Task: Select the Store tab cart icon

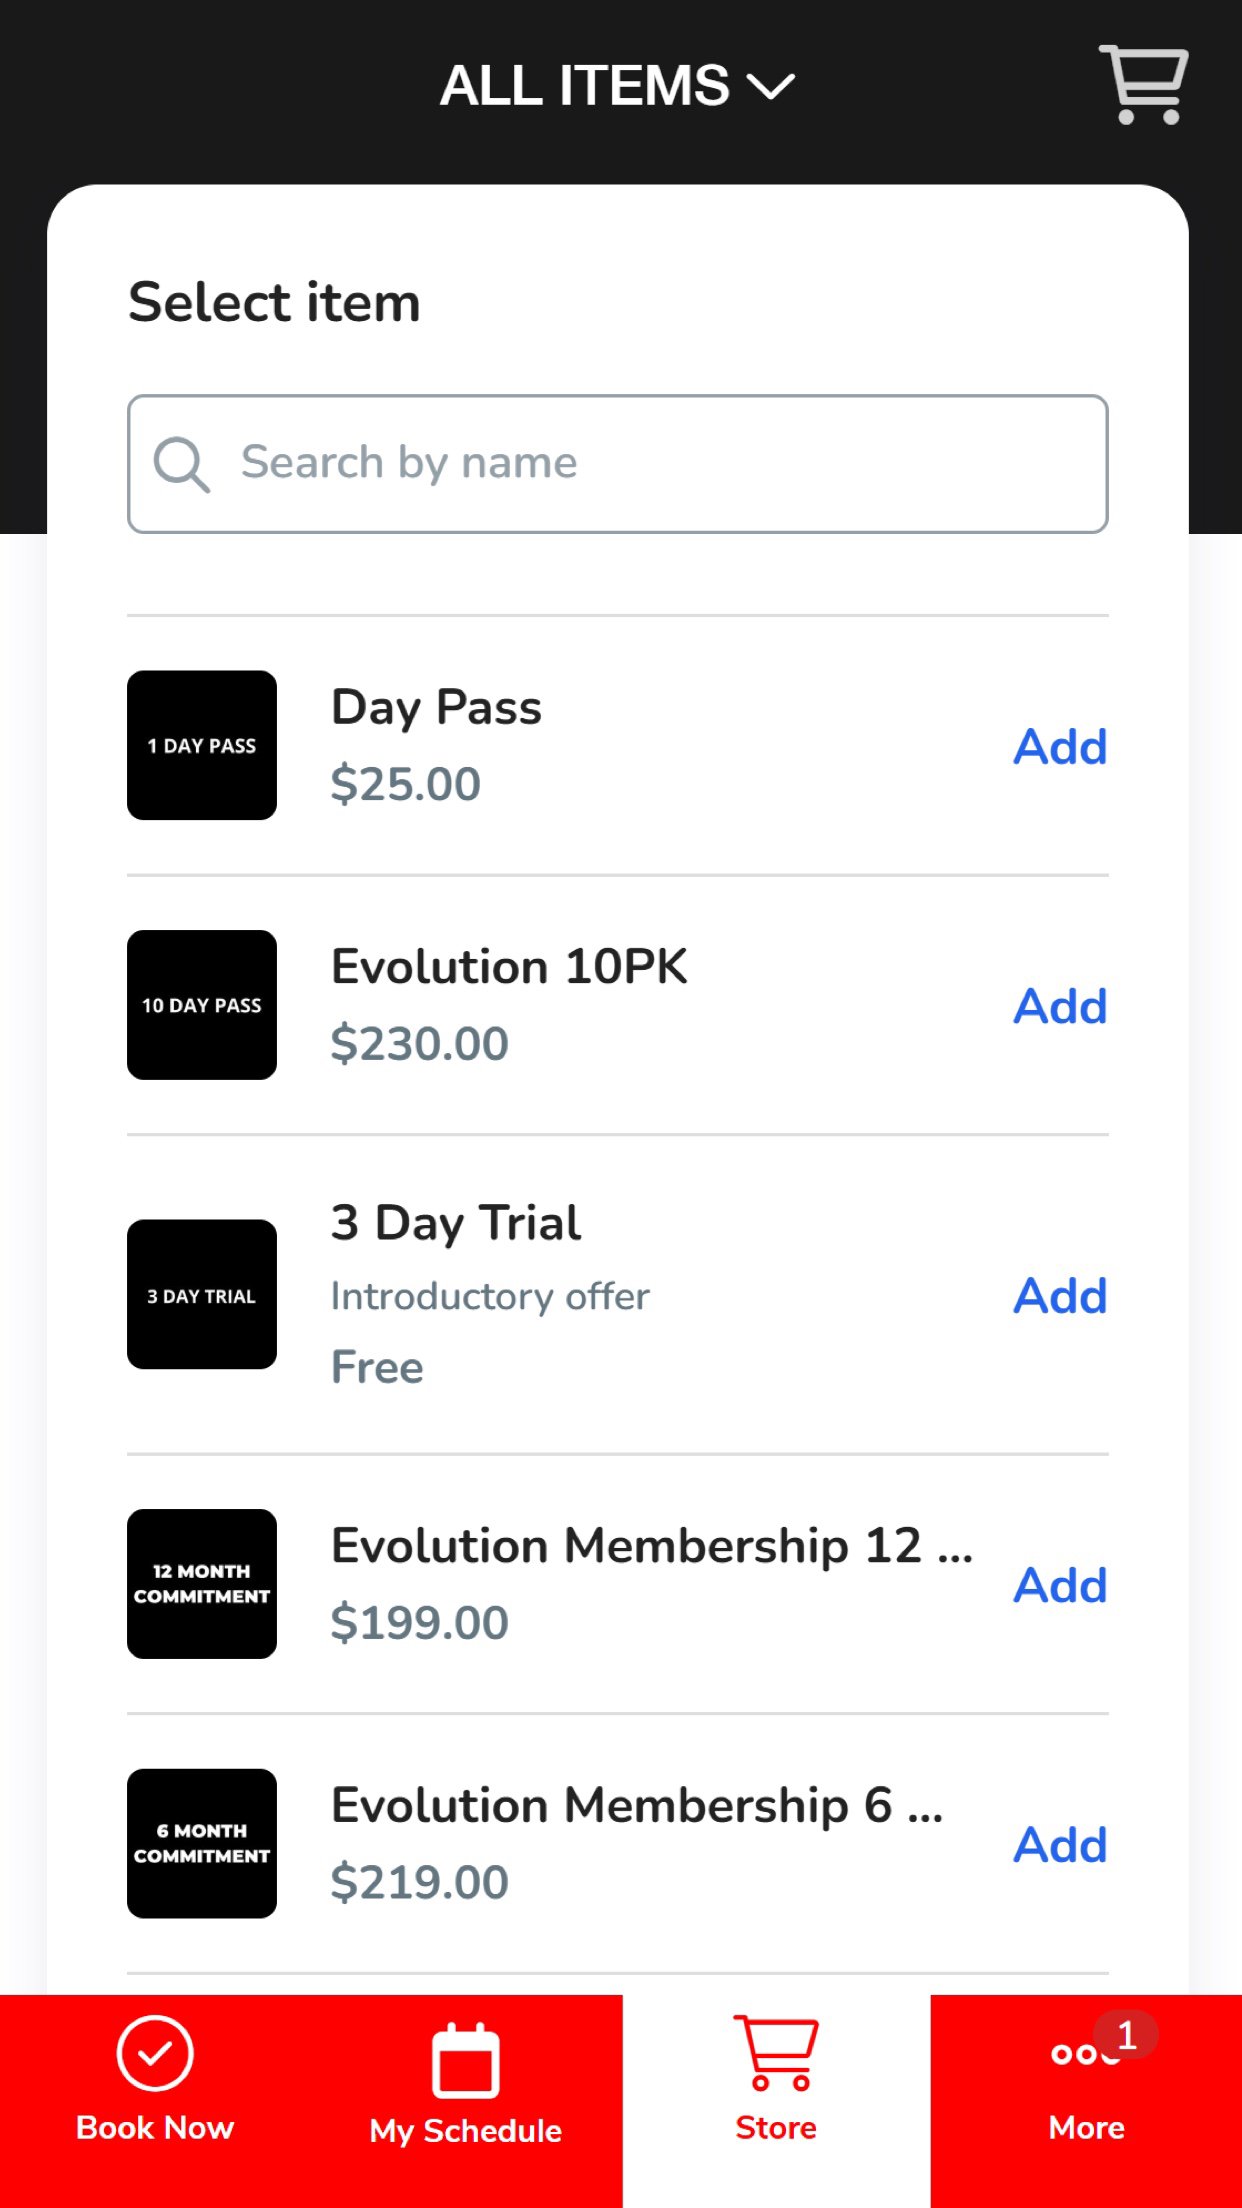Action: (776, 2055)
